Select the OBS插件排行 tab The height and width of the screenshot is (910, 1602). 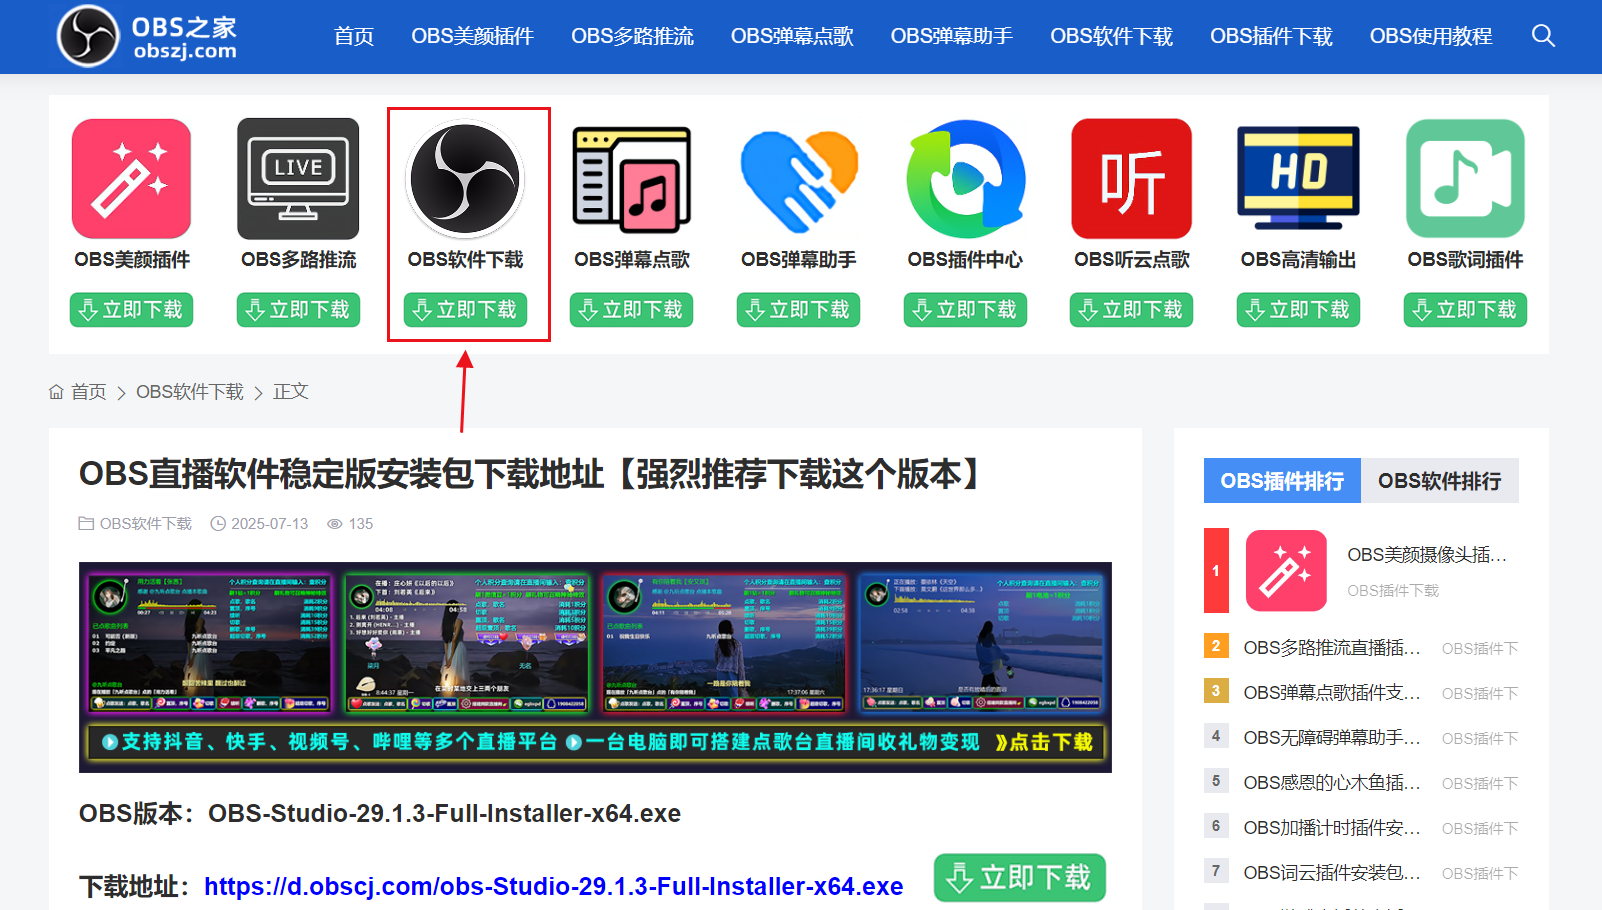[x=1281, y=481]
